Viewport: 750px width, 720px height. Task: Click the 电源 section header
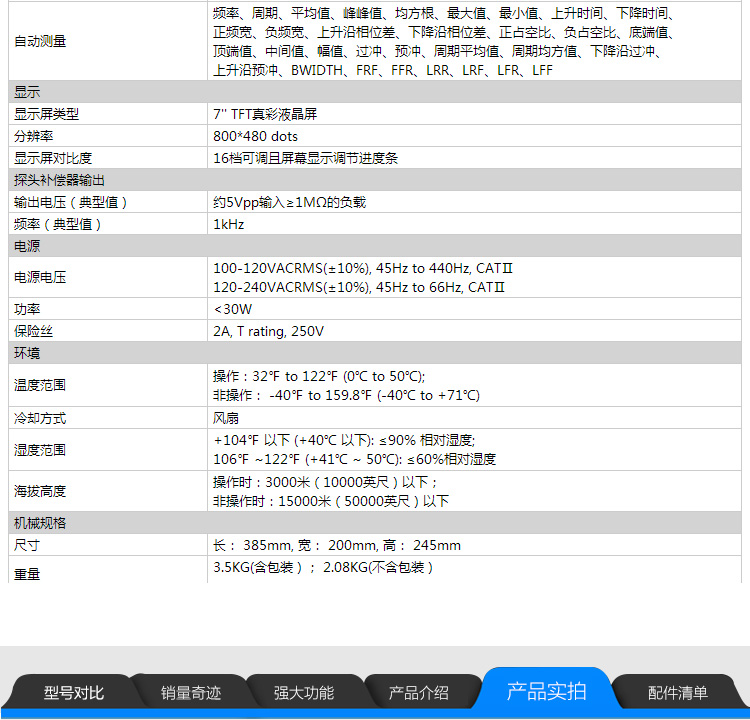(x=27, y=246)
